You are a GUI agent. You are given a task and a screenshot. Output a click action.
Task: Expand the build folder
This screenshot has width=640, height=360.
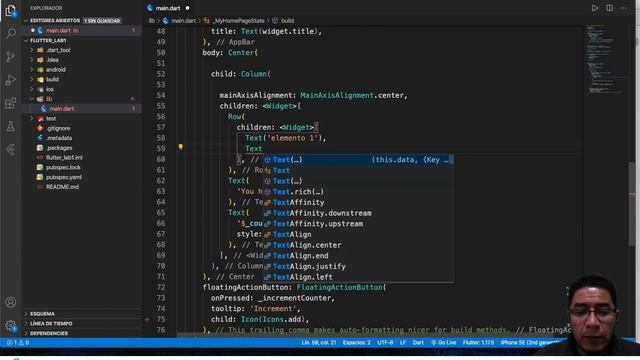point(52,79)
